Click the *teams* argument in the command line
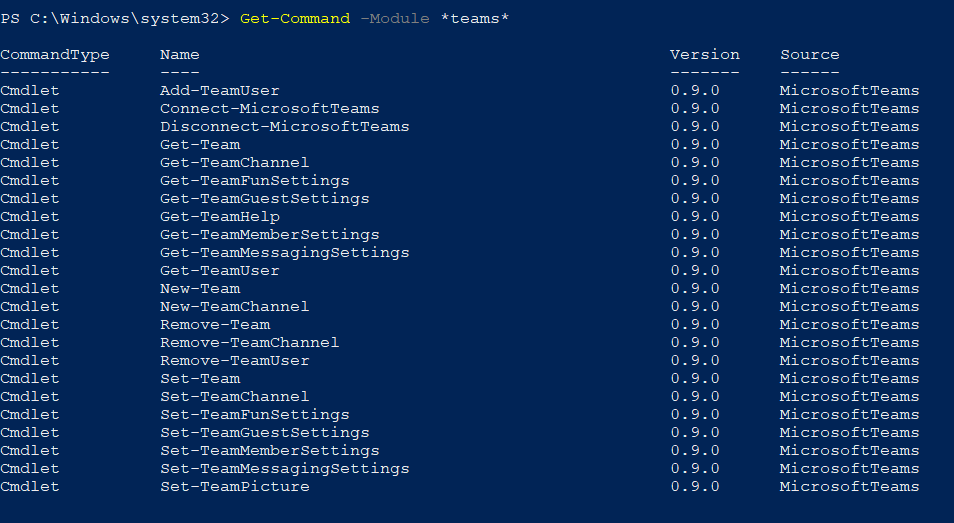This screenshot has width=954, height=523. pyautogui.click(x=475, y=19)
